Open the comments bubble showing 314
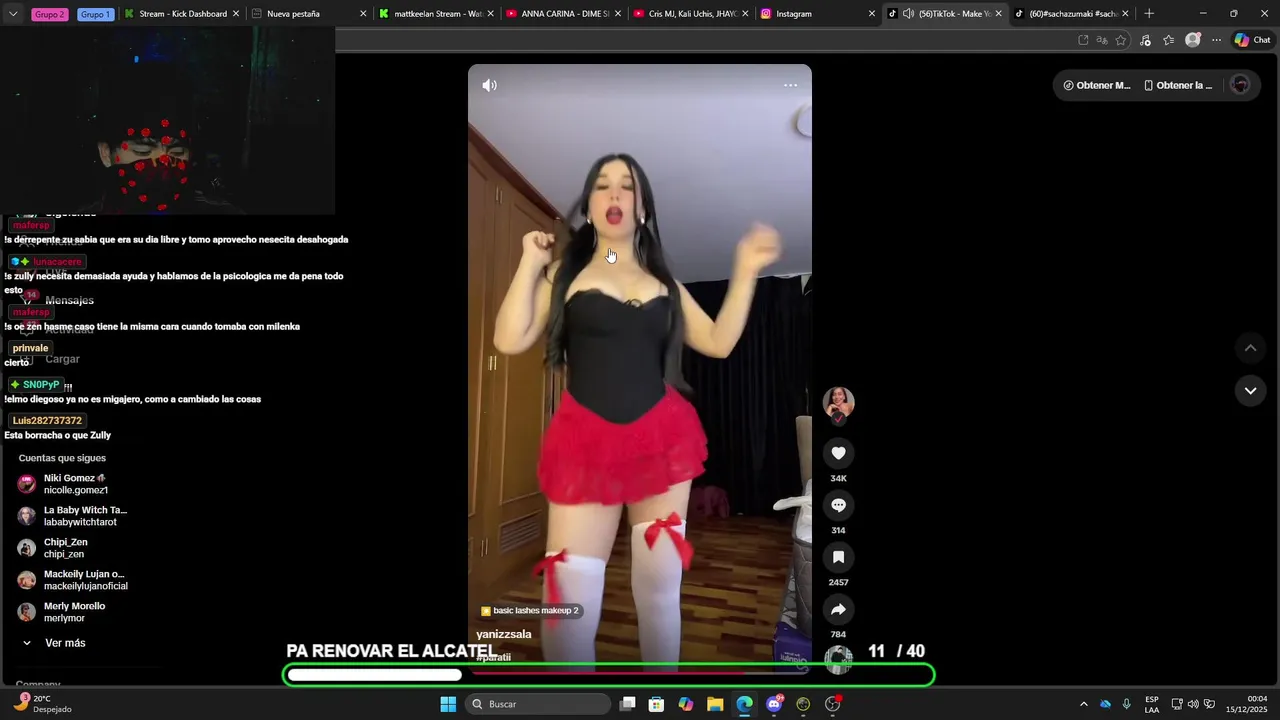This screenshot has width=1280, height=720. click(x=838, y=505)
